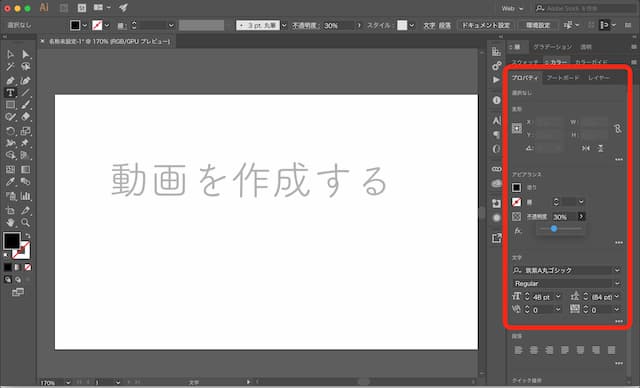Select the Hand tool
The height and width of the screenshot is (388, 640).
pyautogui.click(x=10, y=223)
